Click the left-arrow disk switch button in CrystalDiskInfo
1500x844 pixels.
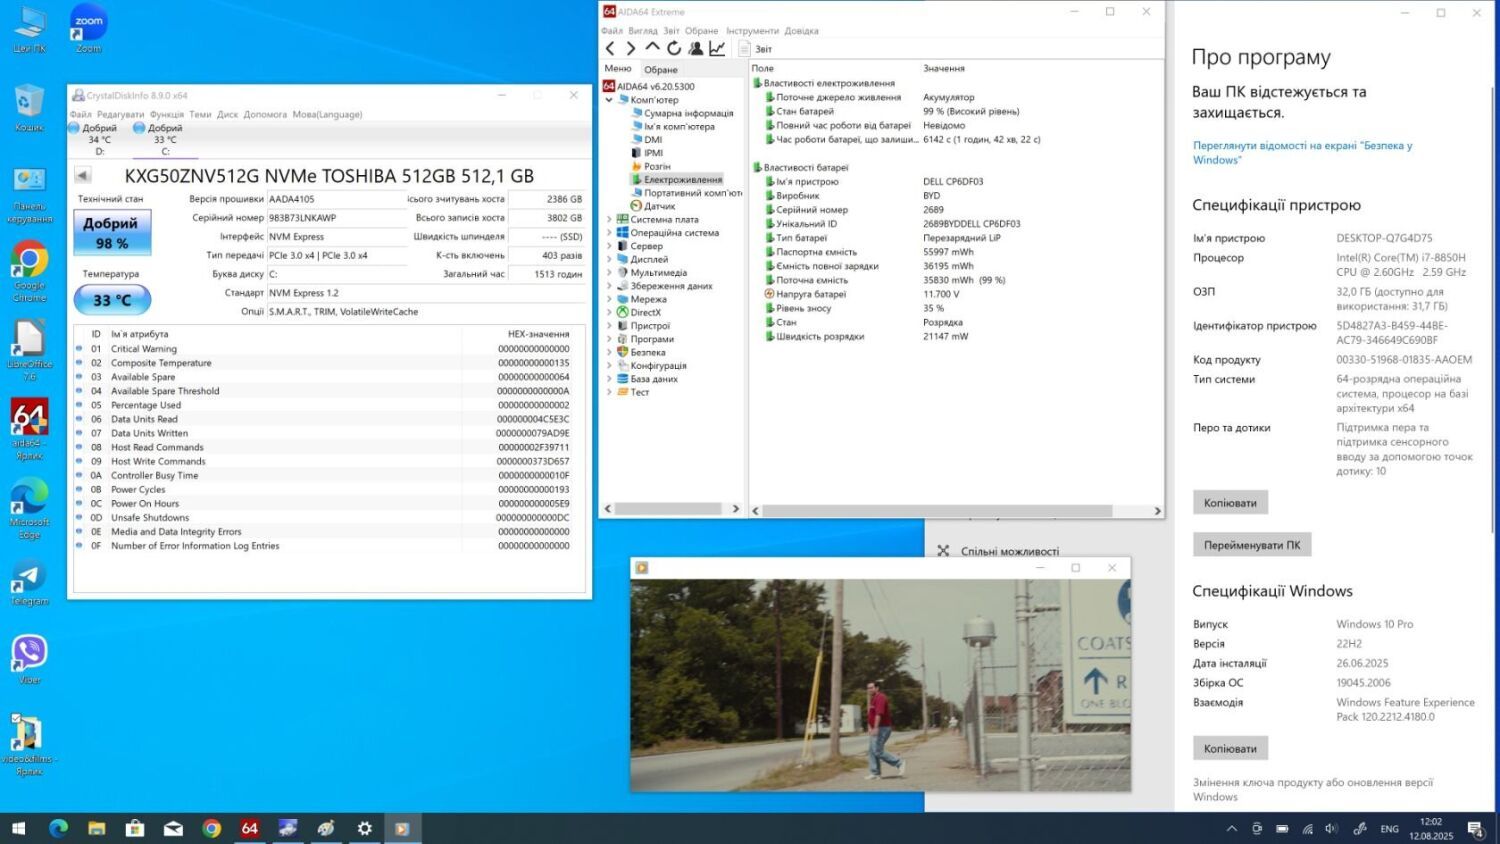pos(83,176)
